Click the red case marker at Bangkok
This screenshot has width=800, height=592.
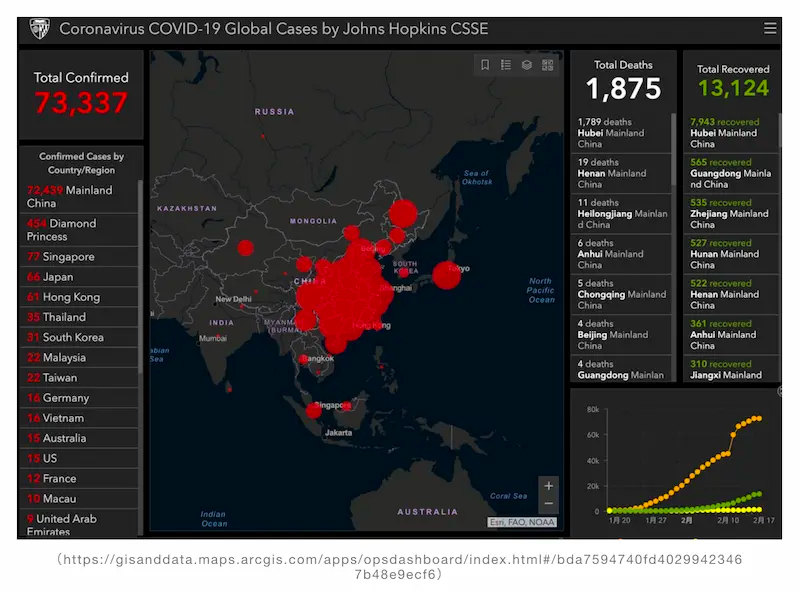click(x=303, y=359)
